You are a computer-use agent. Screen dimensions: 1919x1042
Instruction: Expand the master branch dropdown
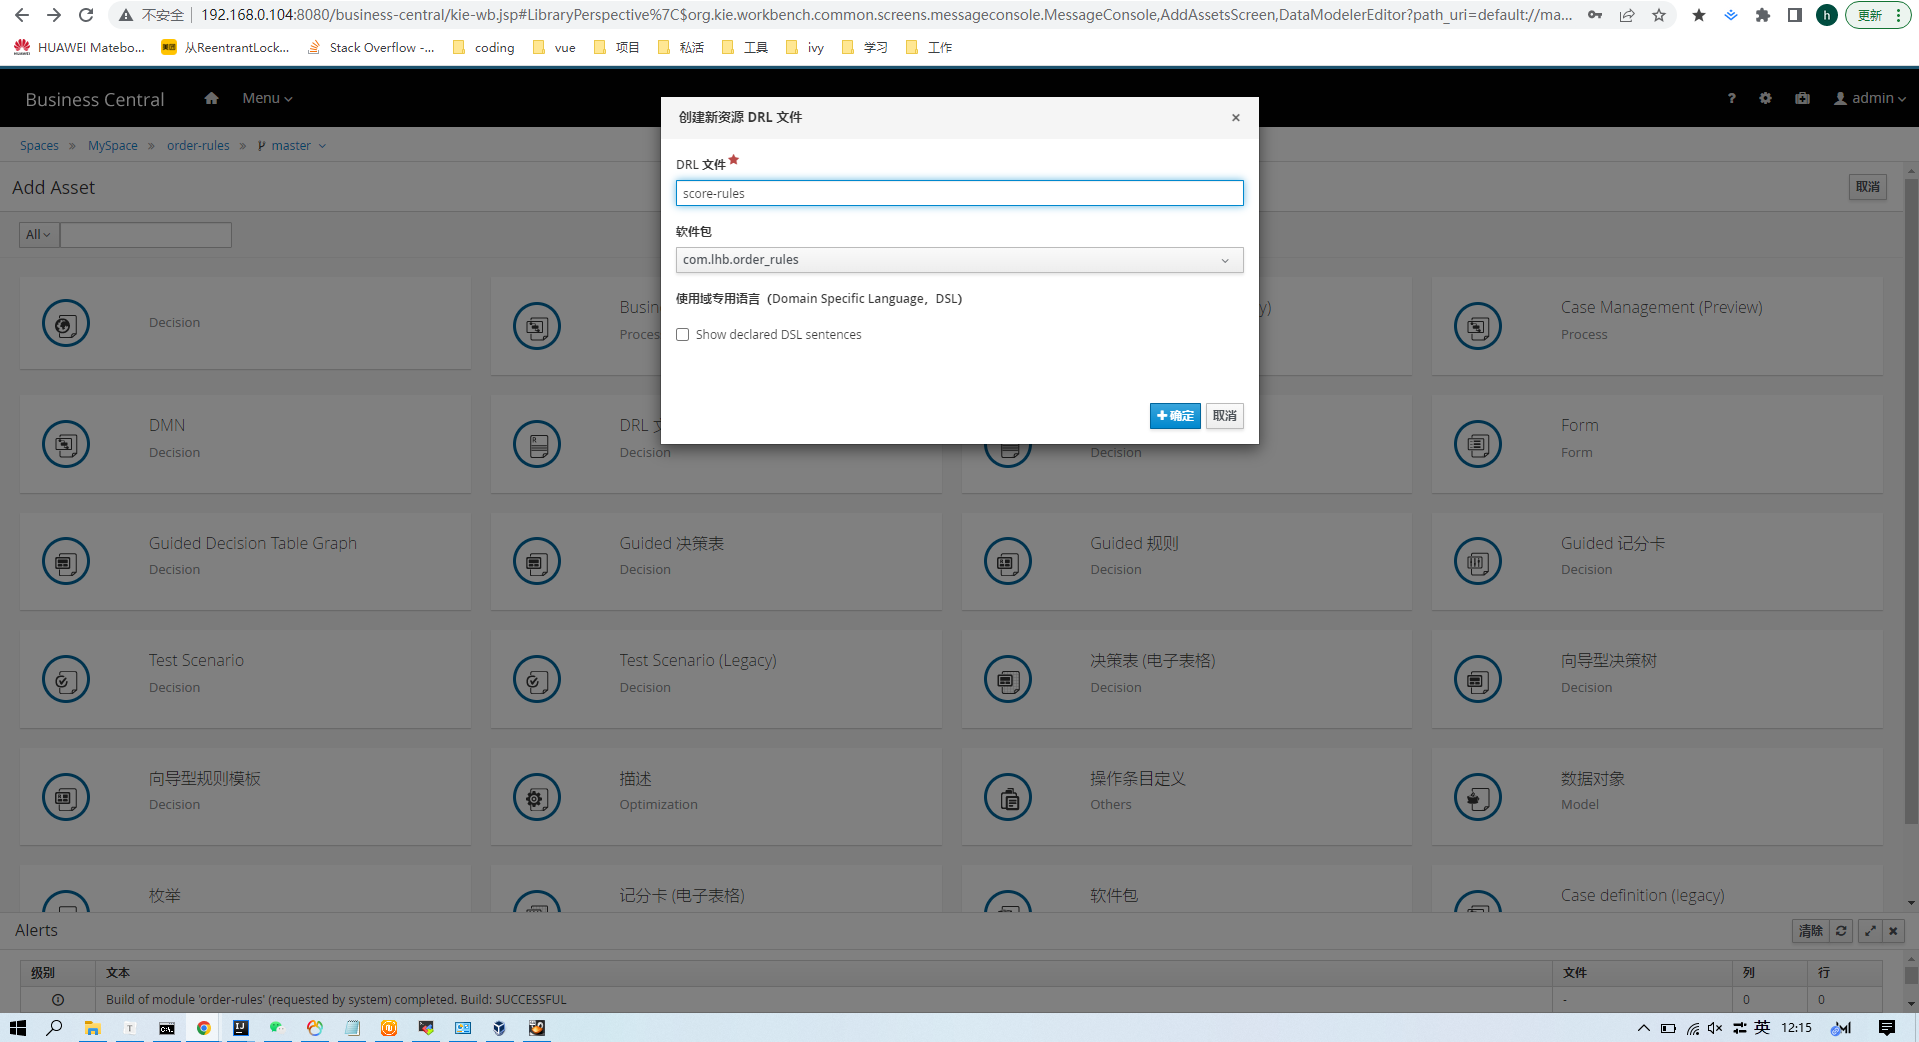click(292, 146)
